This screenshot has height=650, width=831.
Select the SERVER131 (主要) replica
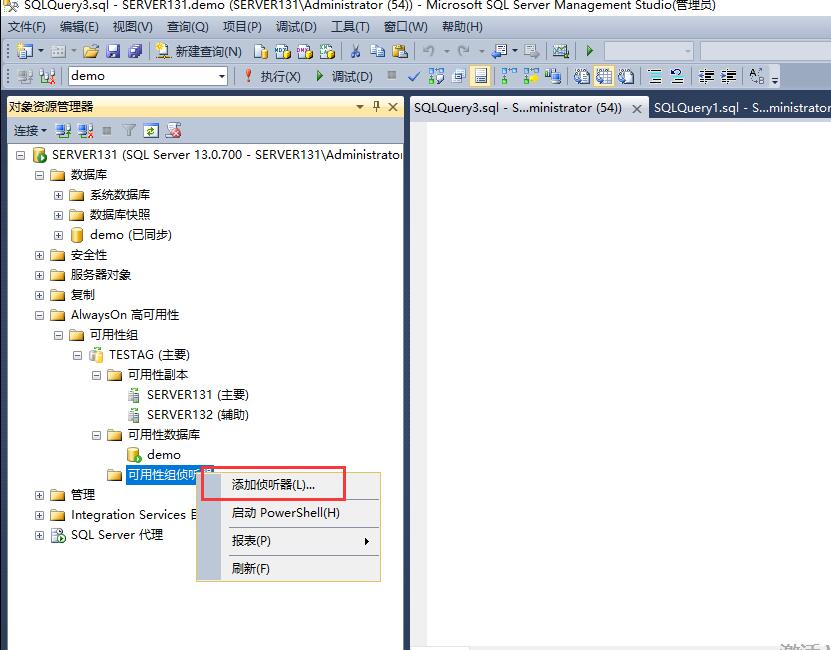coord(198,395)
